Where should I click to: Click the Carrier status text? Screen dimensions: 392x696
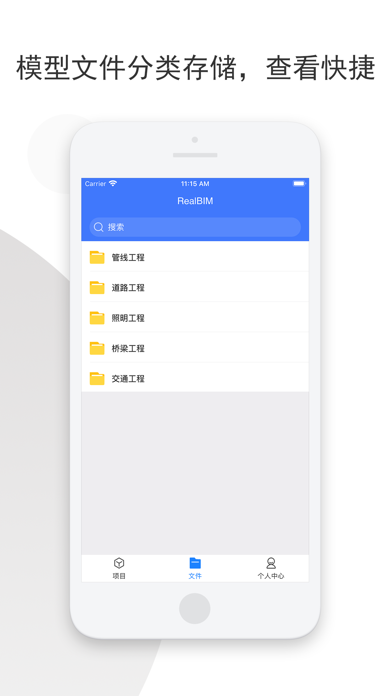tap(95, 184)
